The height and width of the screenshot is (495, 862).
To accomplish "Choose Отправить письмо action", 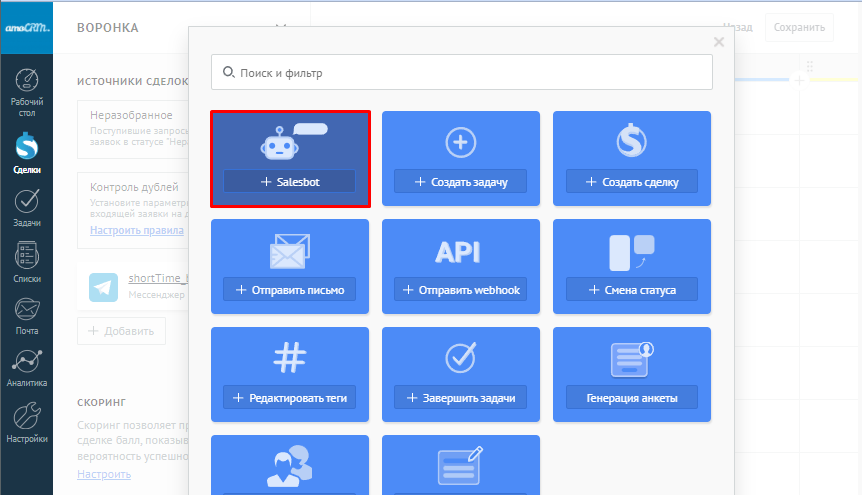I will [289, 290].
